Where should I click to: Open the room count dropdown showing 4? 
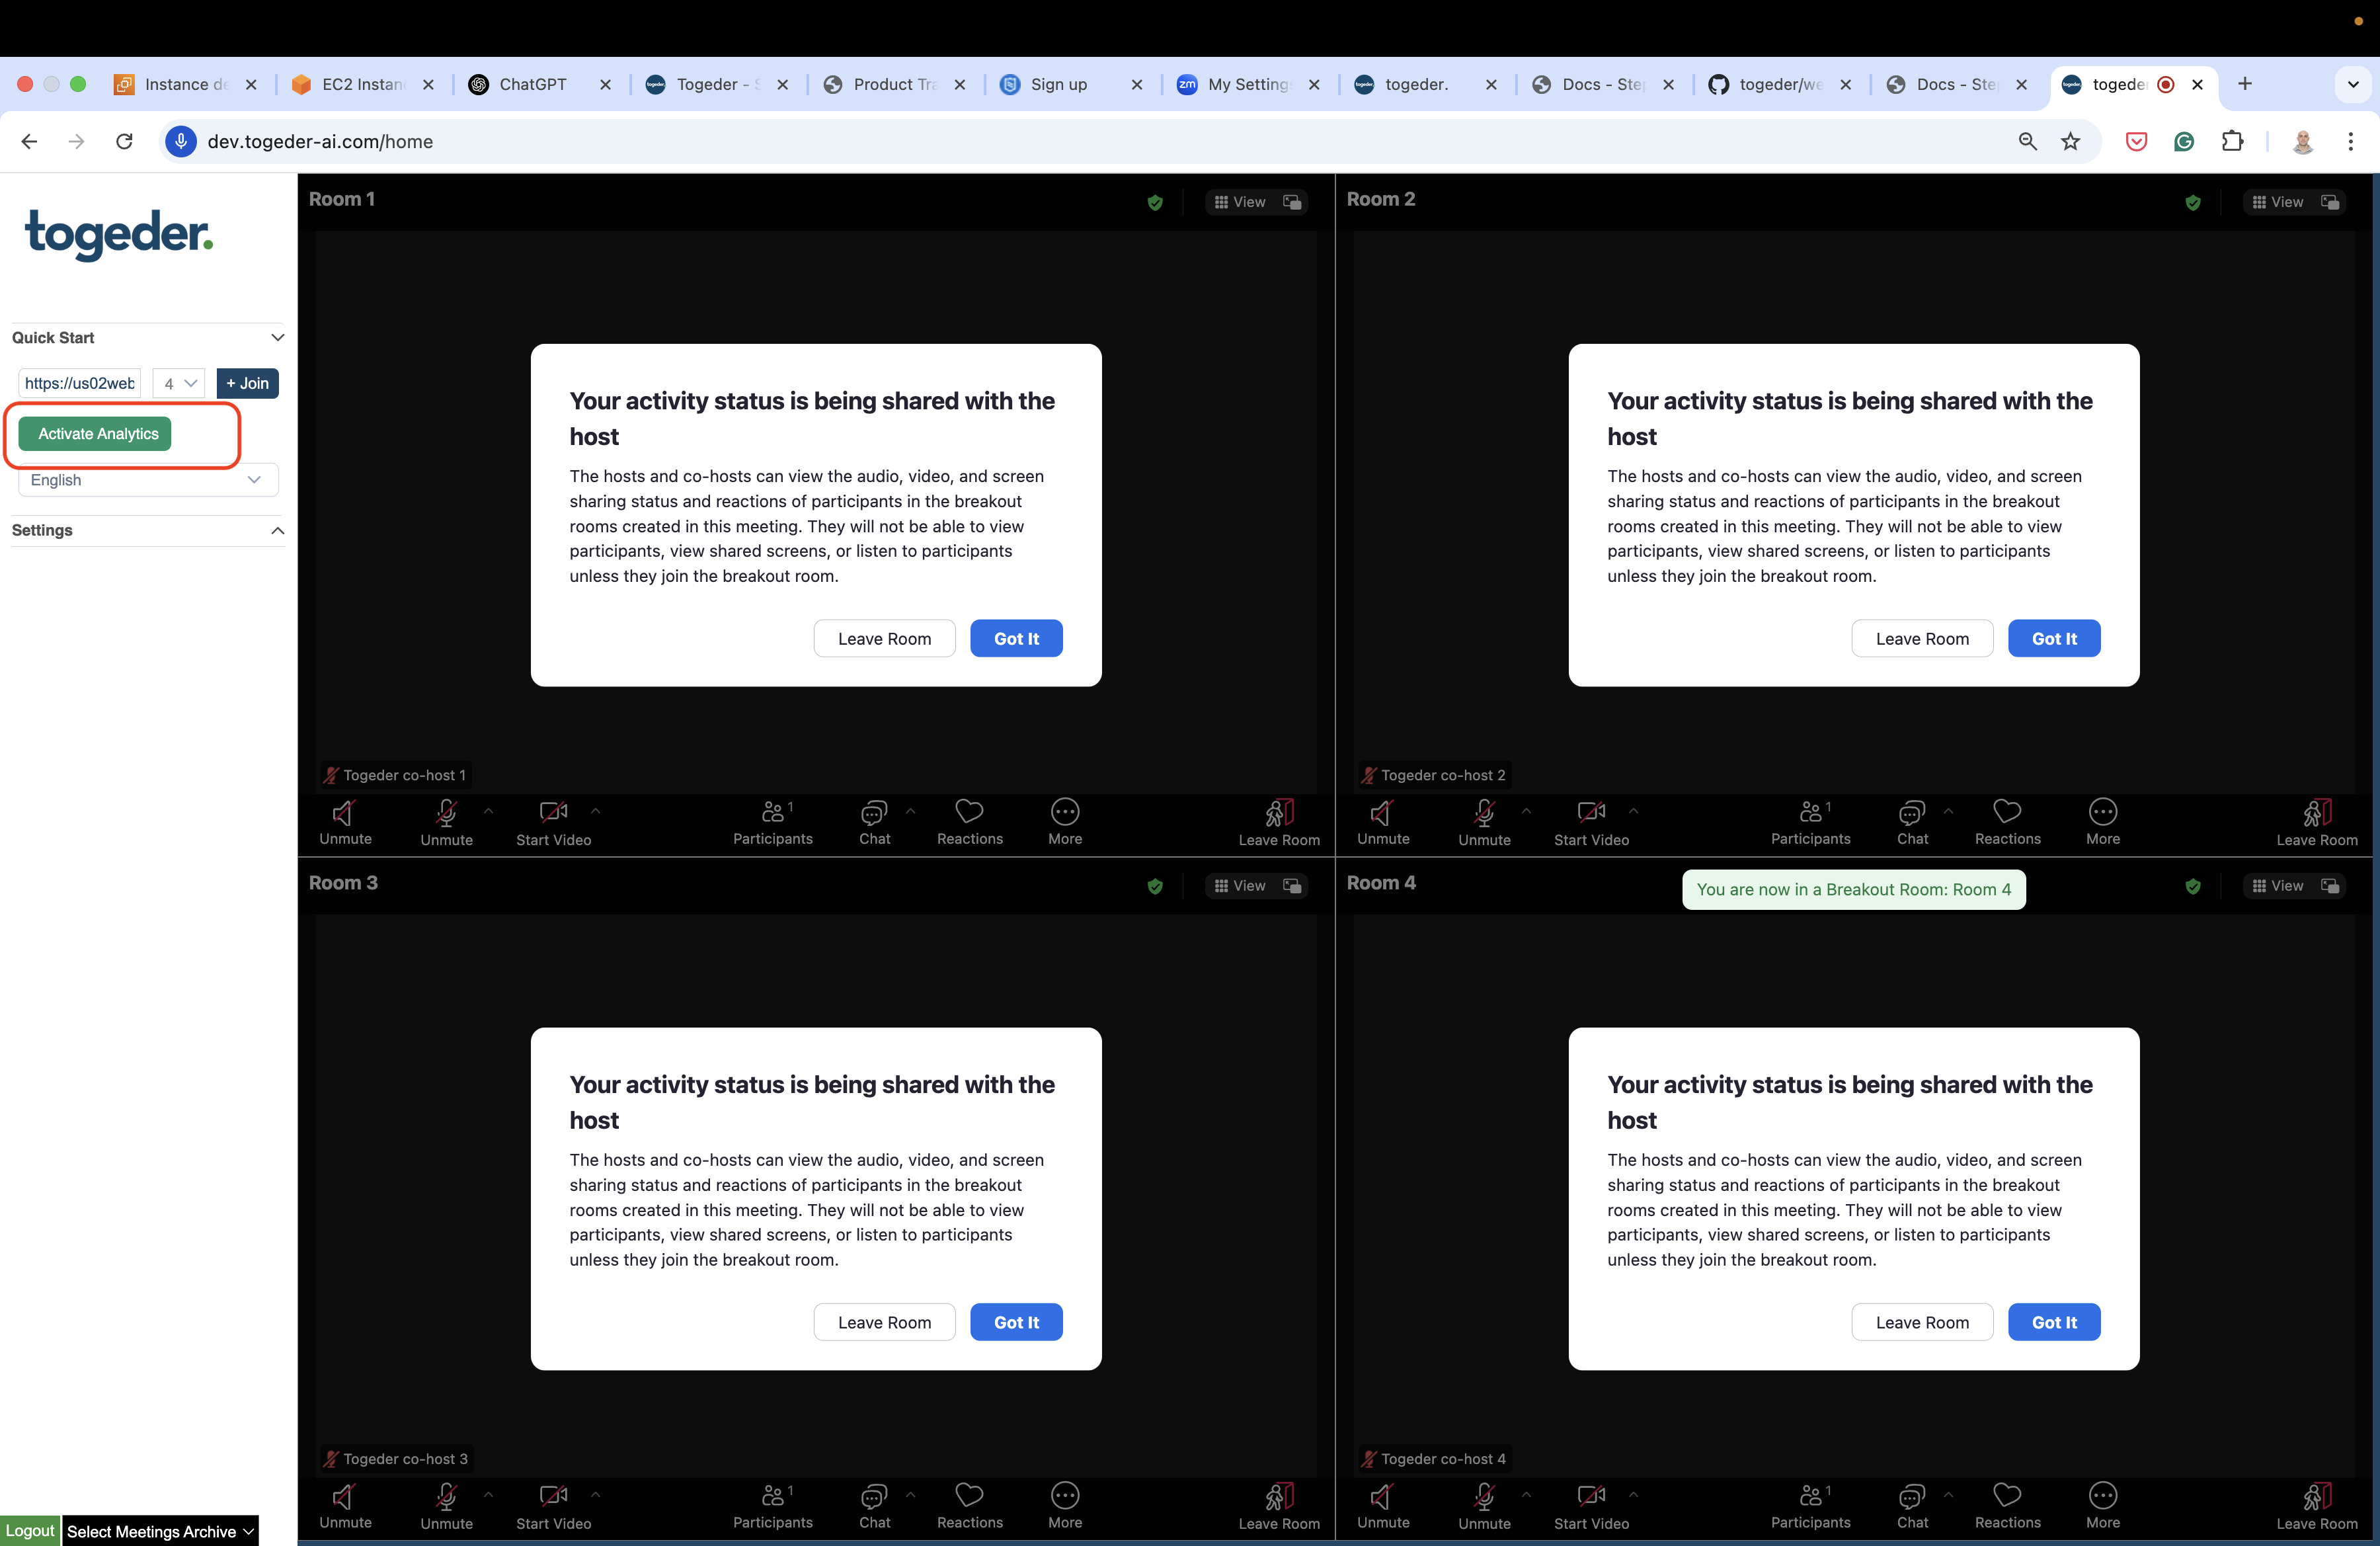179,383
